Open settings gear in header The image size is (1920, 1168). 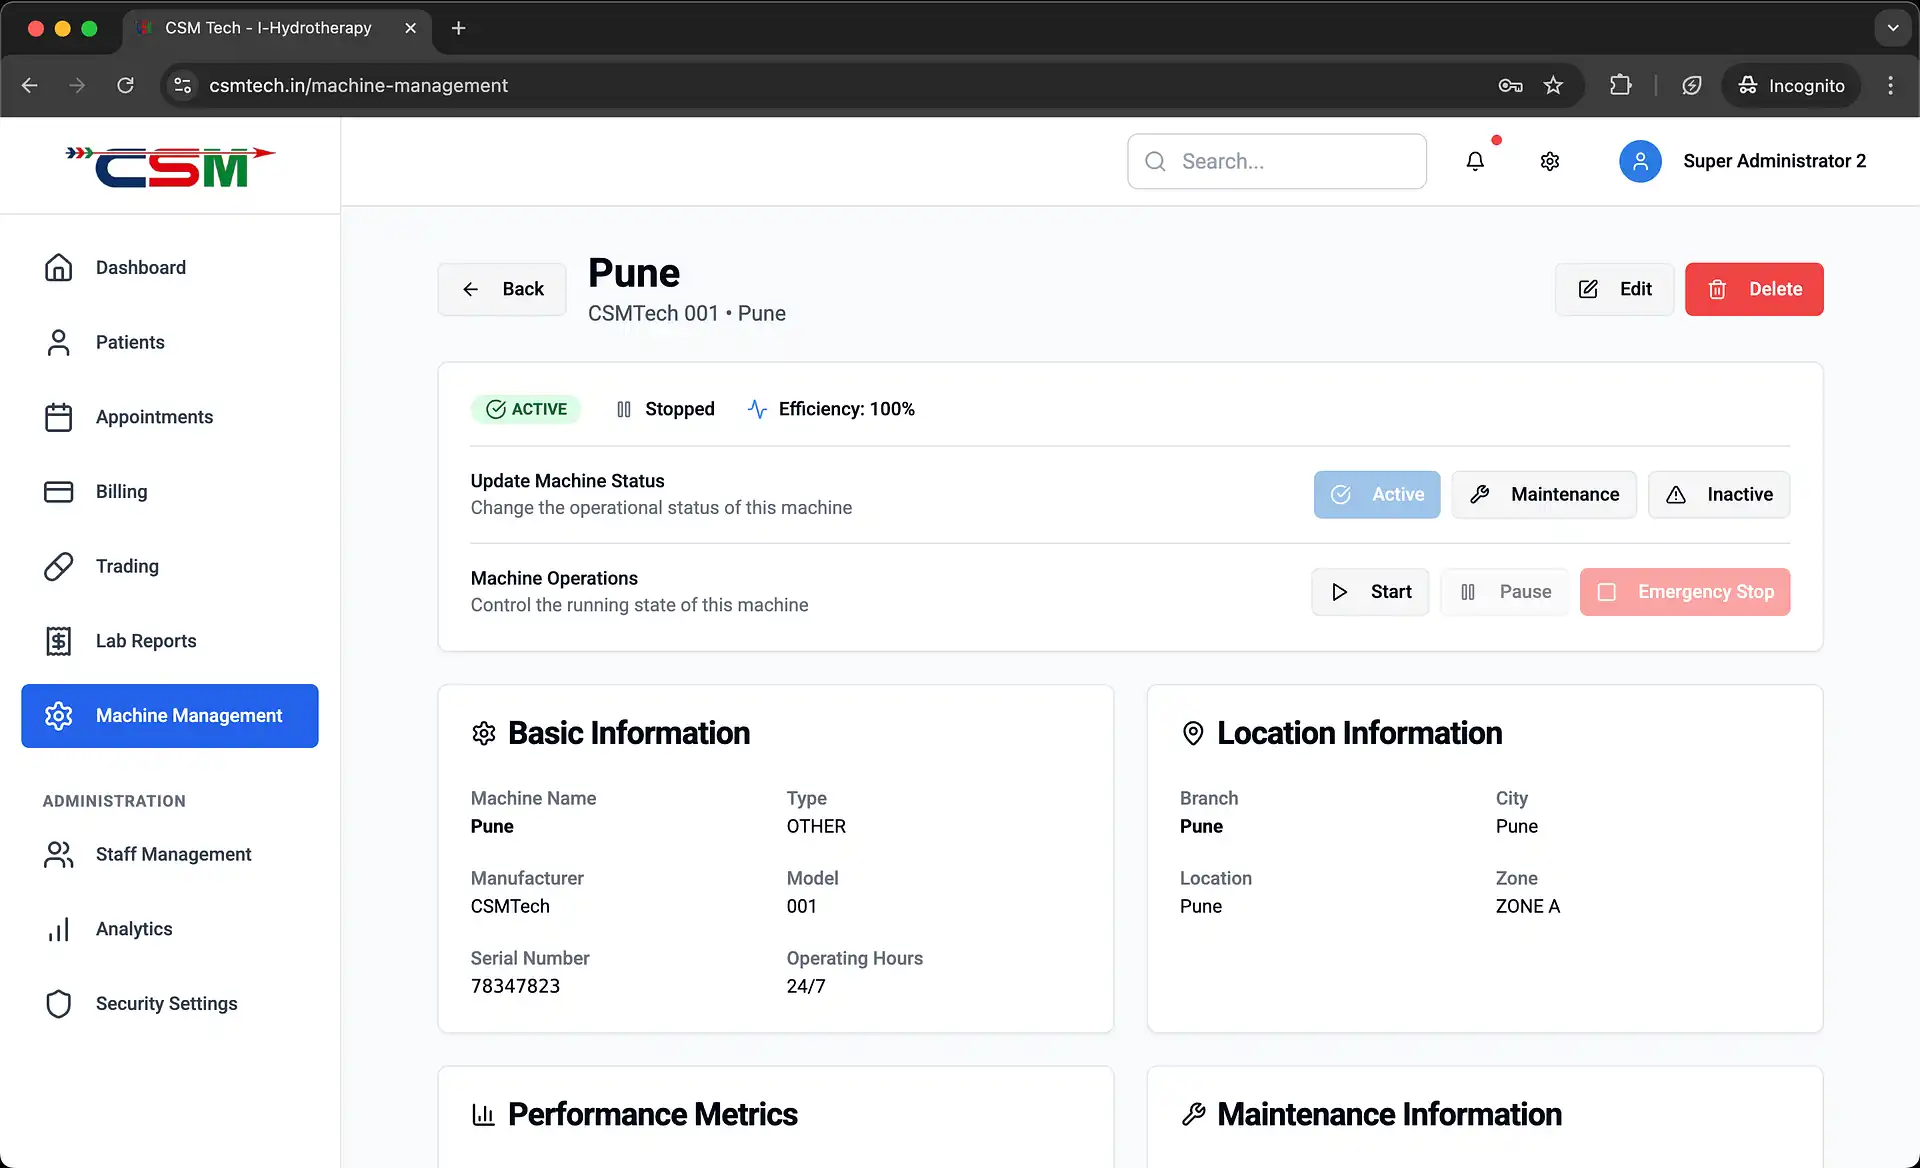pos(1550,161)
